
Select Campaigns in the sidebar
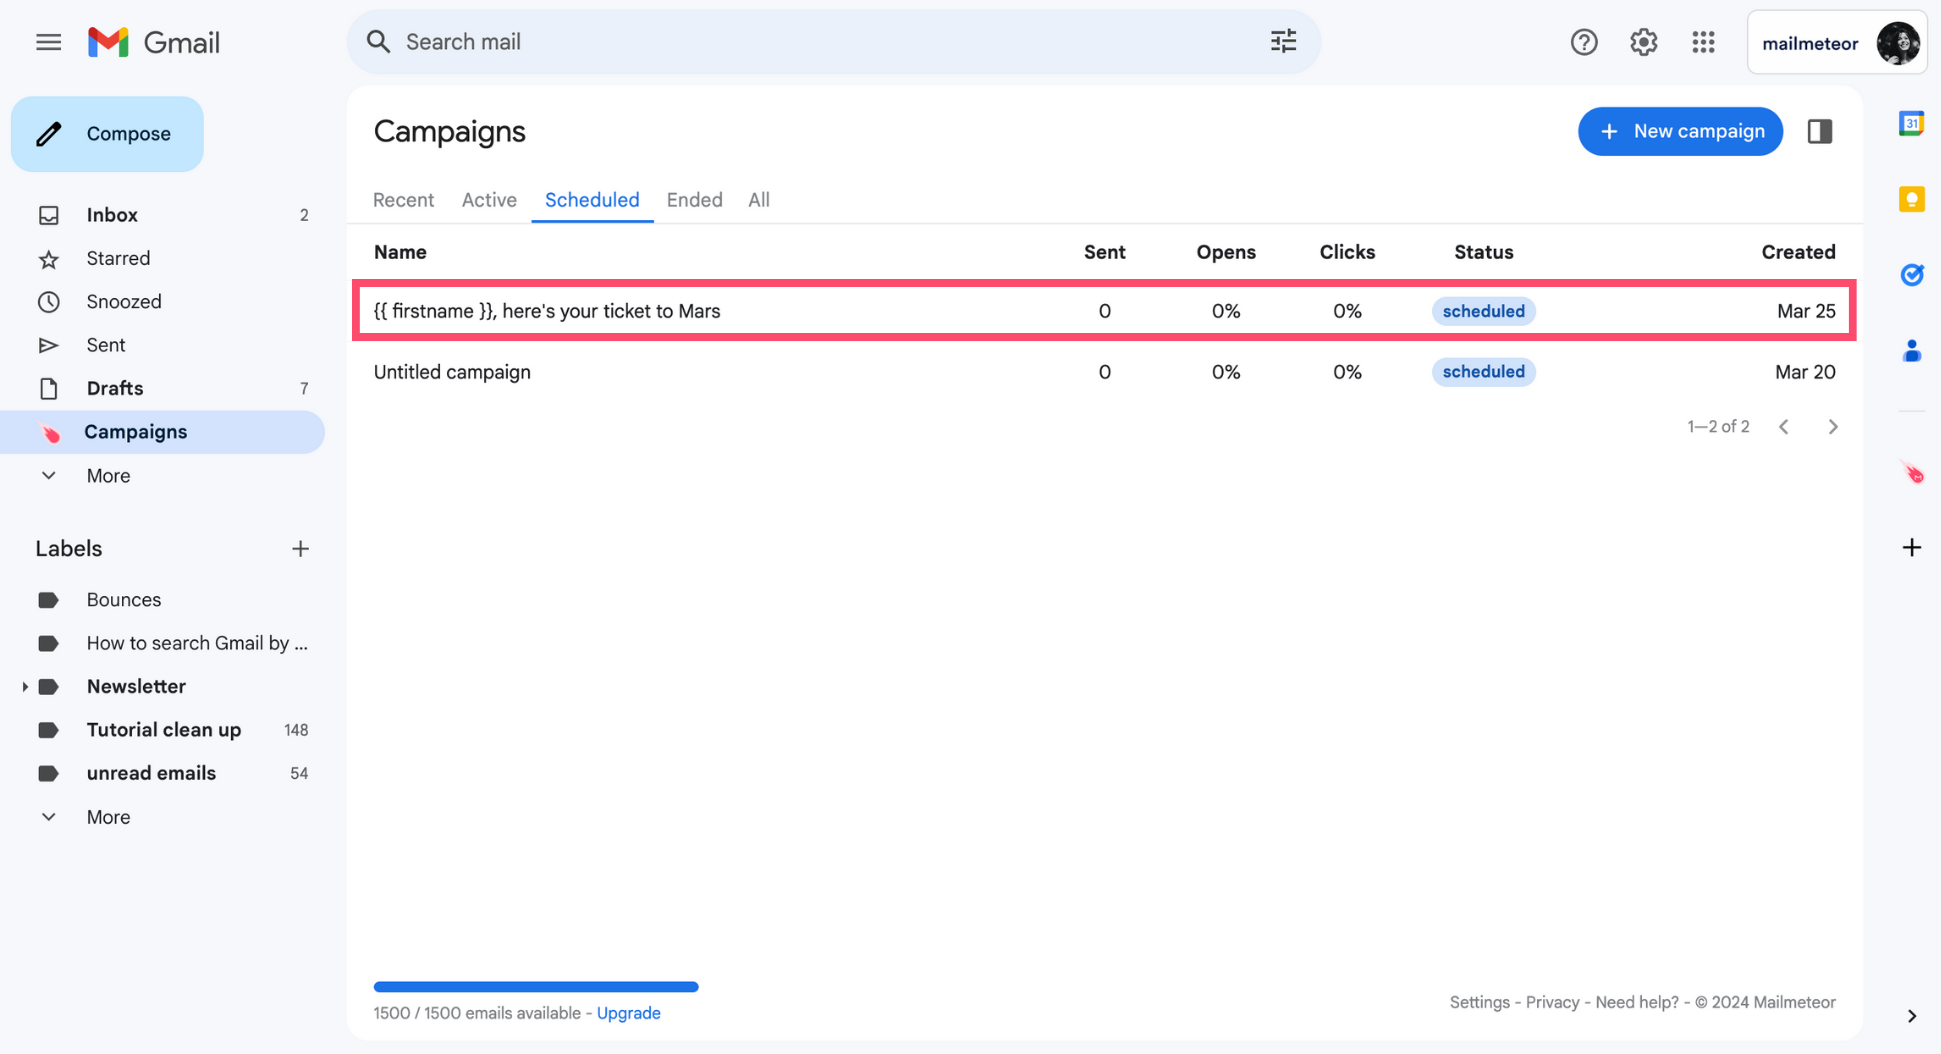click(x=162, y=432)
